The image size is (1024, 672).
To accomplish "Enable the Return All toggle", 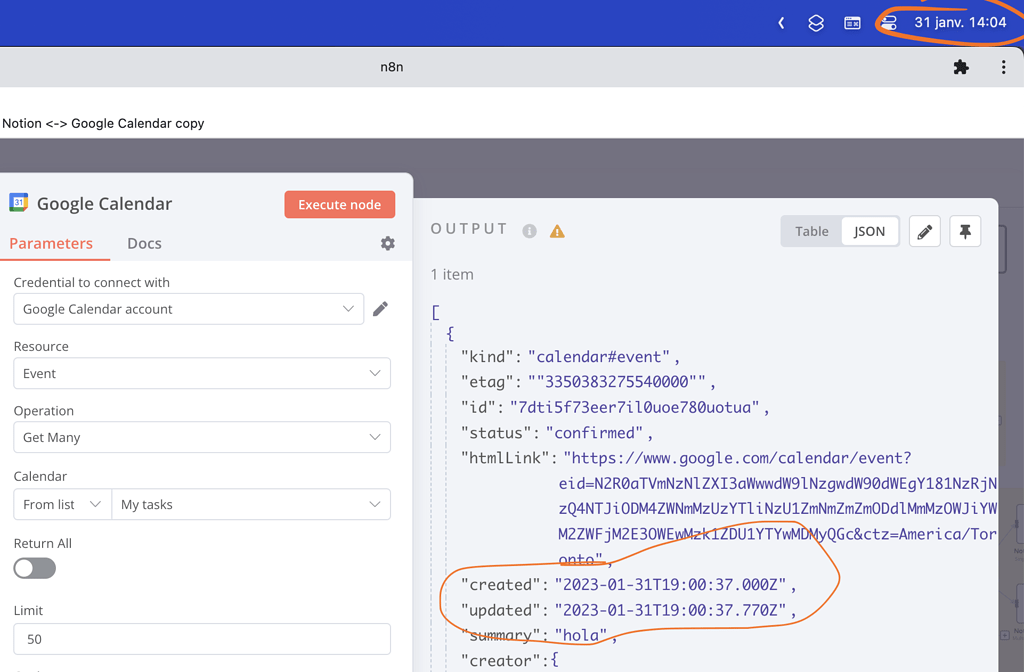I will (34, 567).
